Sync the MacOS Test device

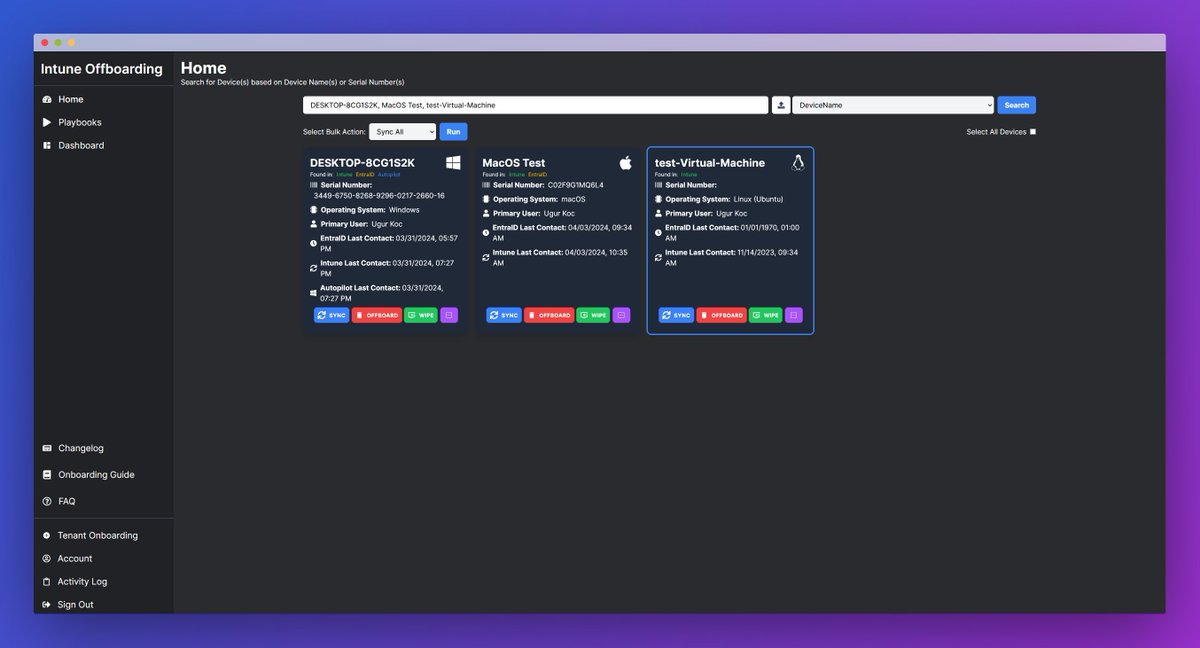pyautogui.click(x=505, y=315)
